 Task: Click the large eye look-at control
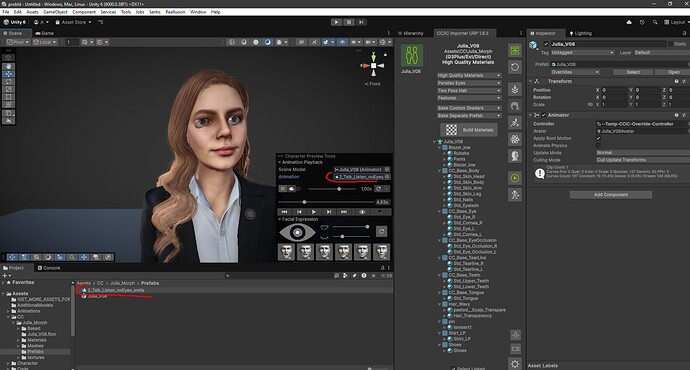point(297,232)
